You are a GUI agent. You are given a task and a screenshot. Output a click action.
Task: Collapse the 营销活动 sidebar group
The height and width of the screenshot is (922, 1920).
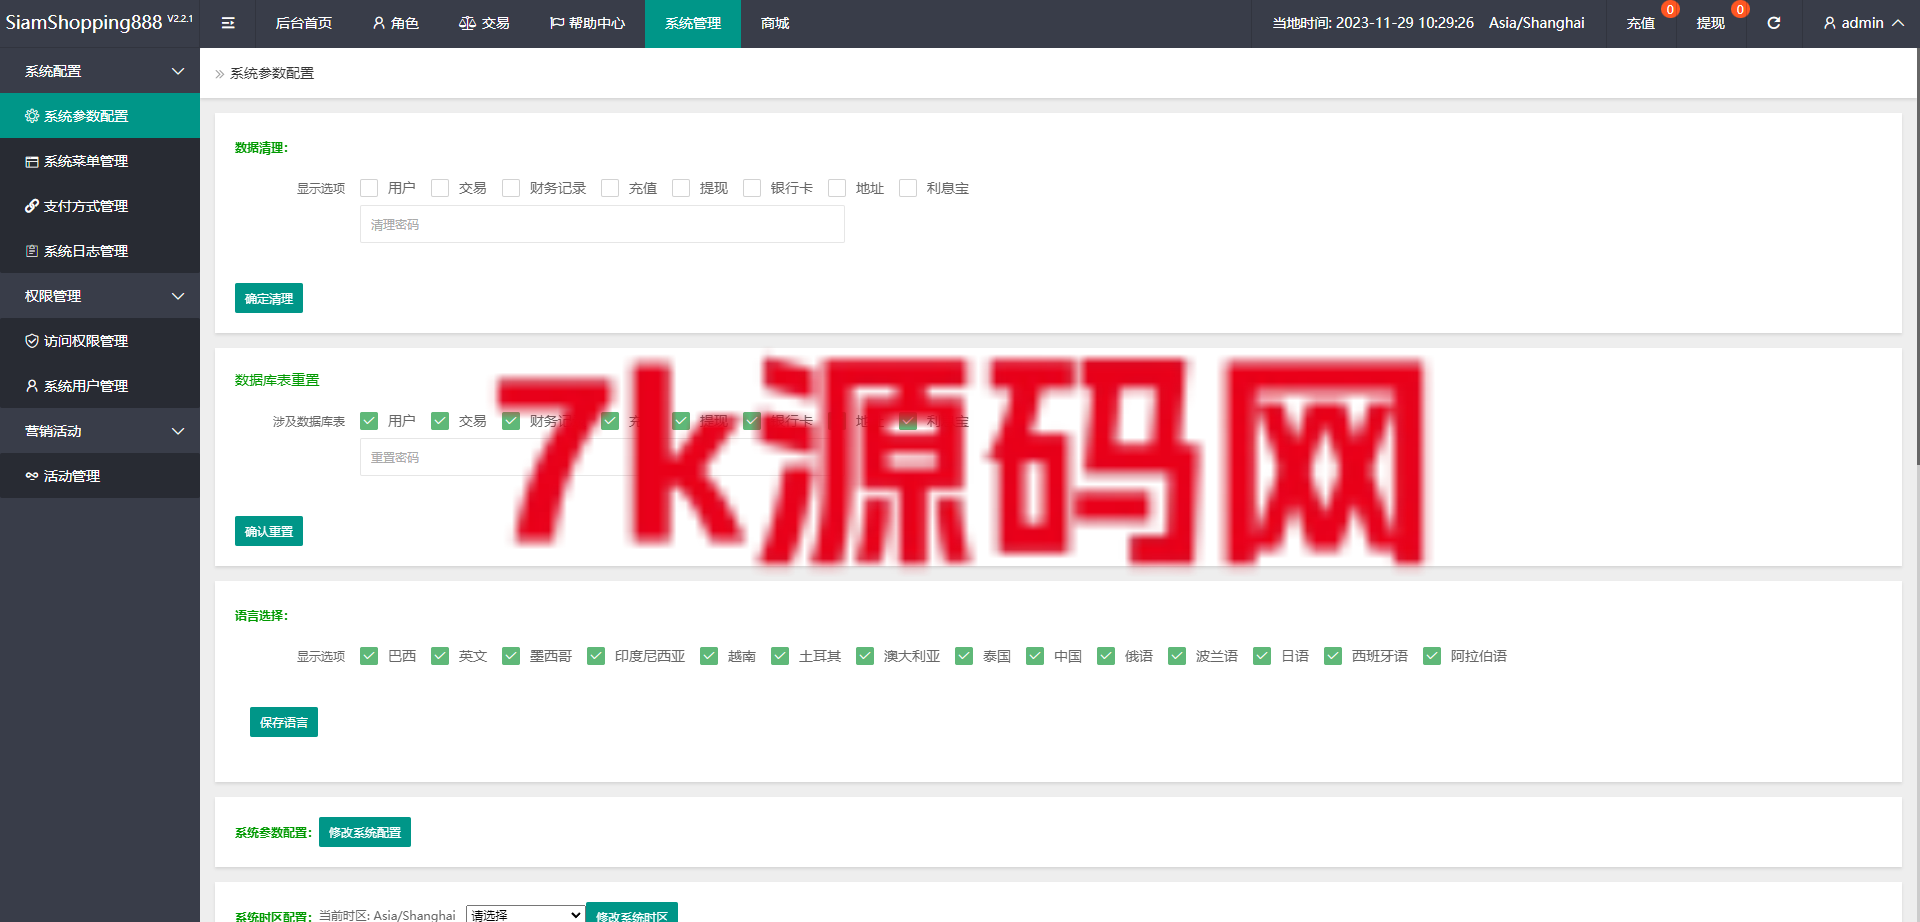point(100,431)
